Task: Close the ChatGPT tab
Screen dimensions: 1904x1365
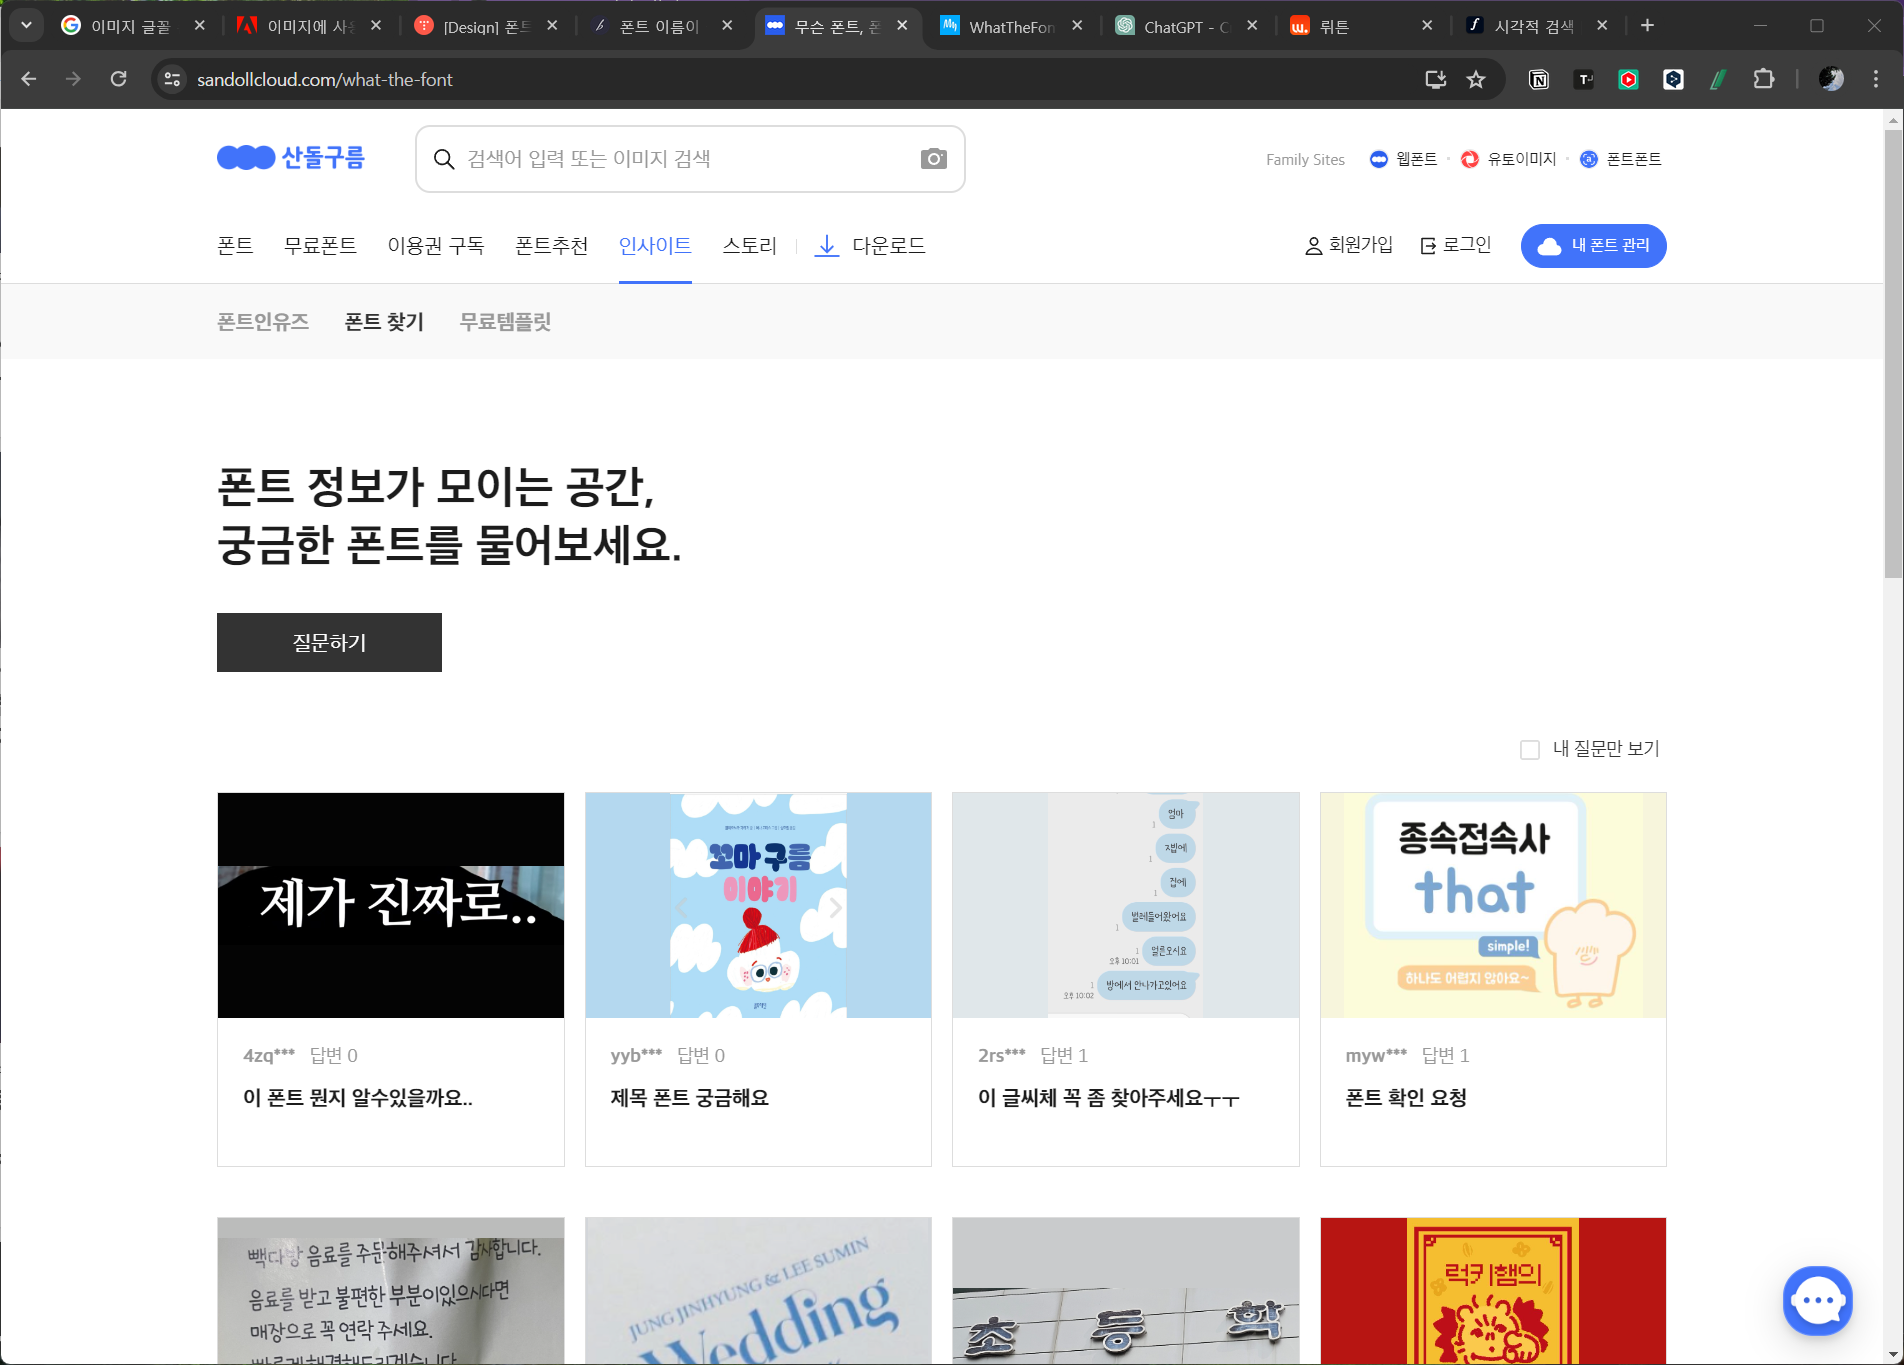Action: tap(1252, 26)
